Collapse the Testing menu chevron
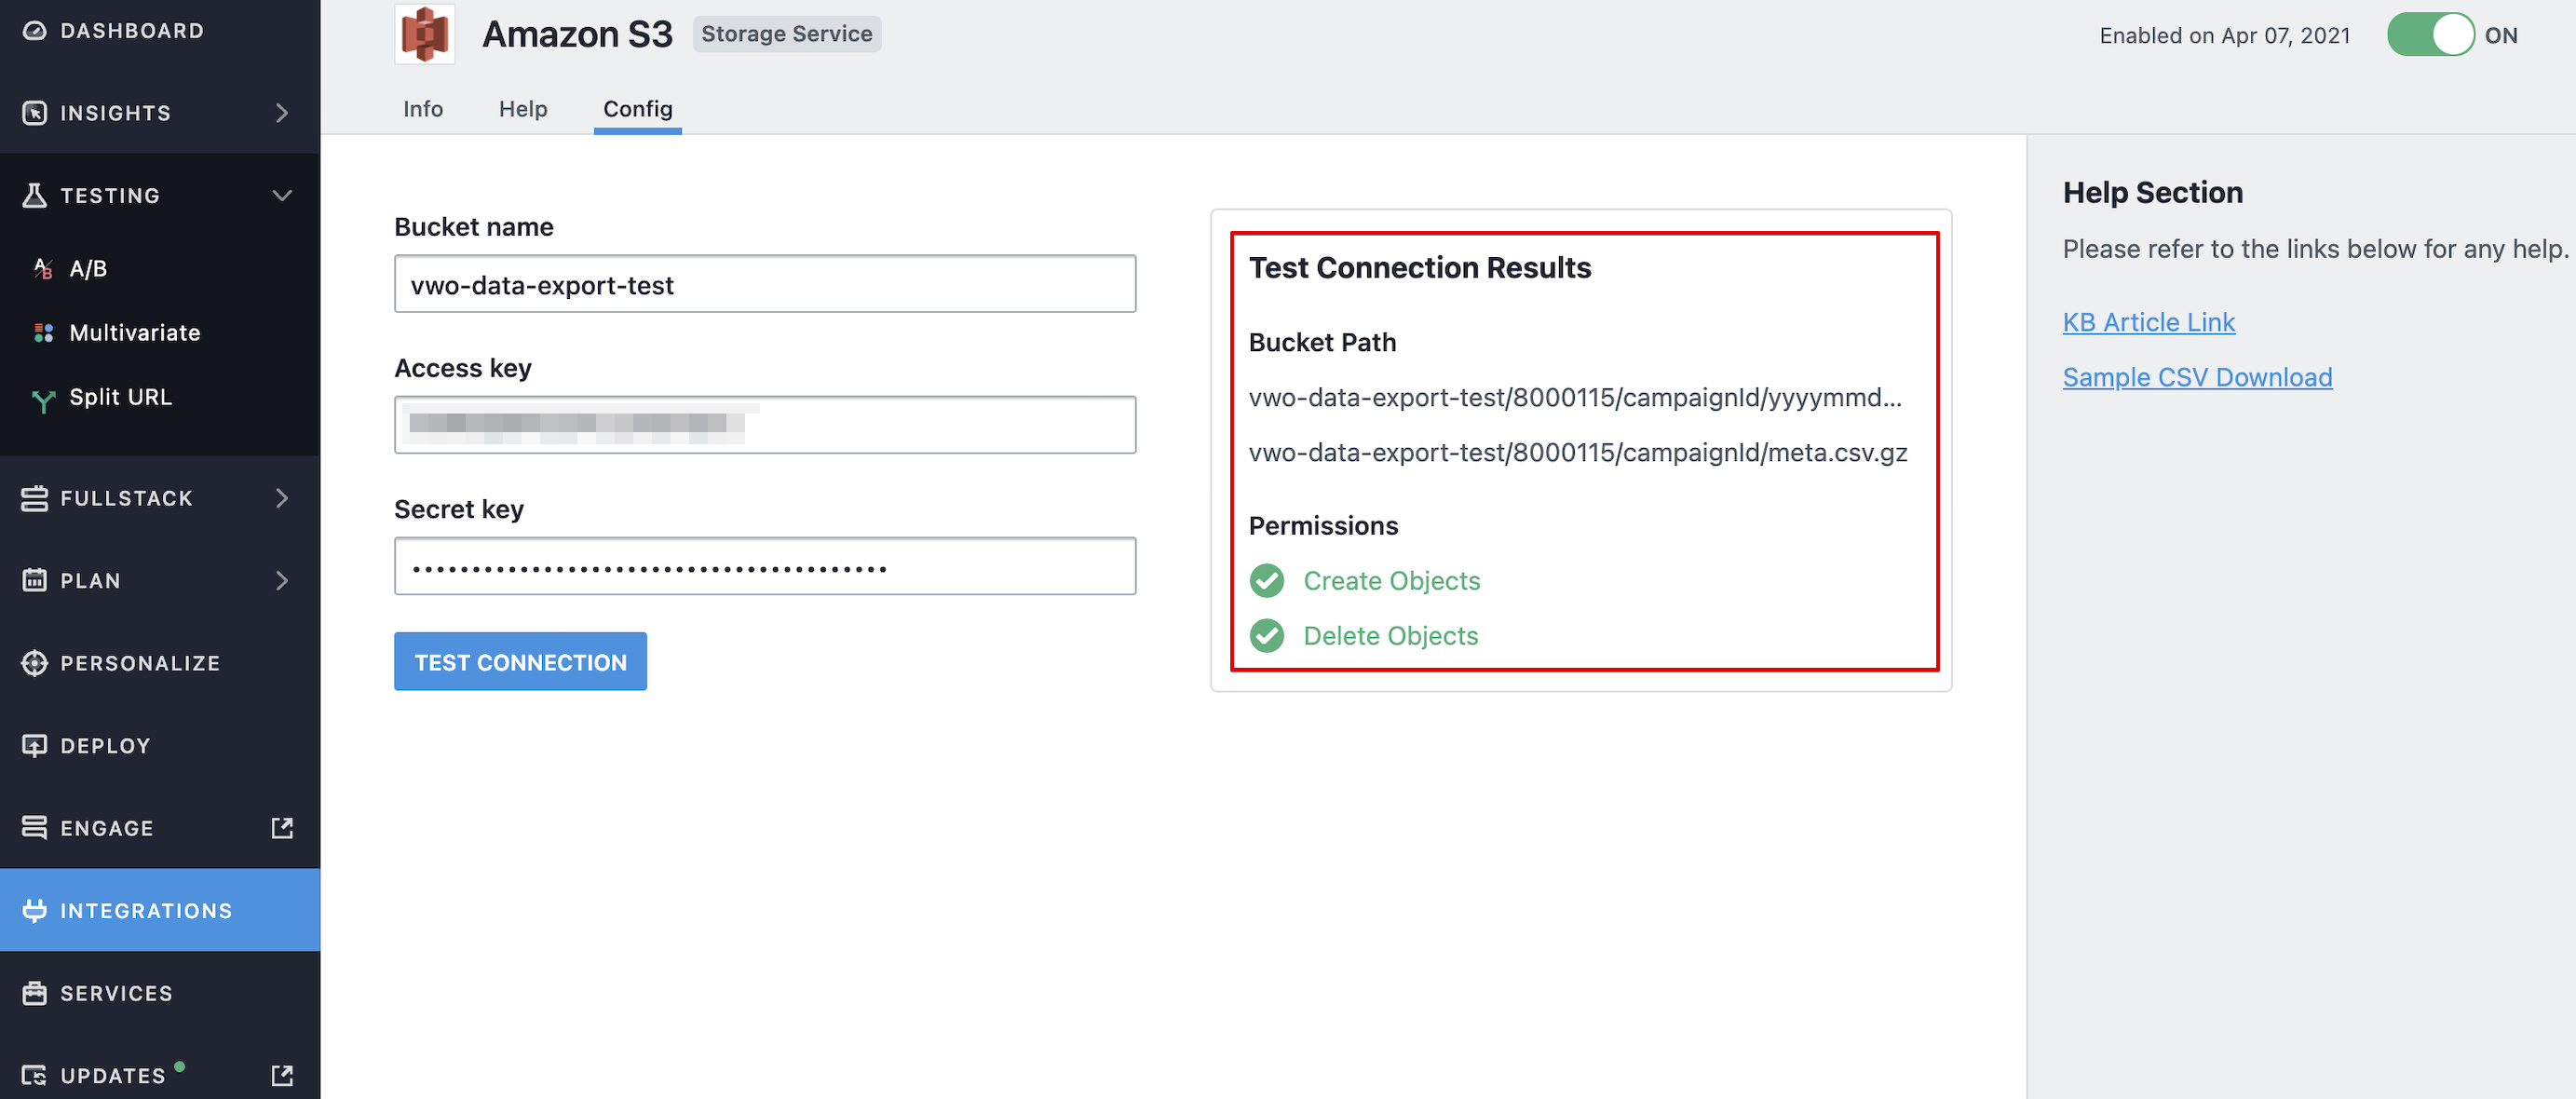The height and width of the screenshot is (1099, 2576). pos(282,195)
